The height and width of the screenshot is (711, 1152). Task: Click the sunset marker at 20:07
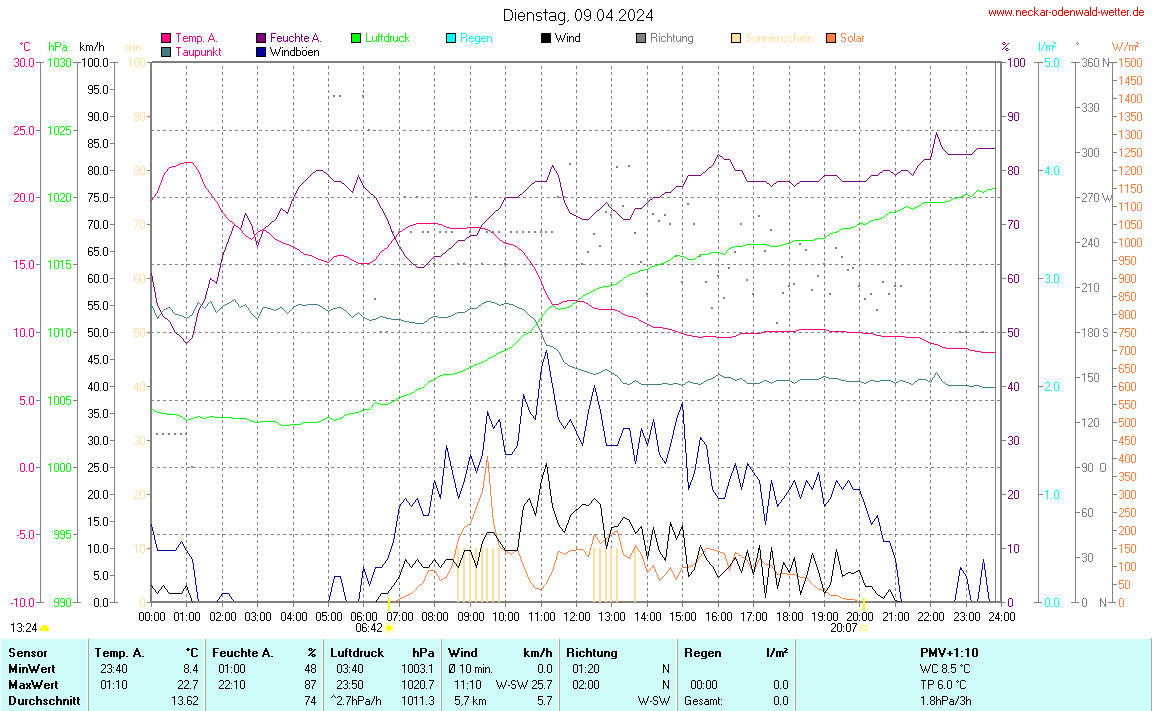[864, 628]
